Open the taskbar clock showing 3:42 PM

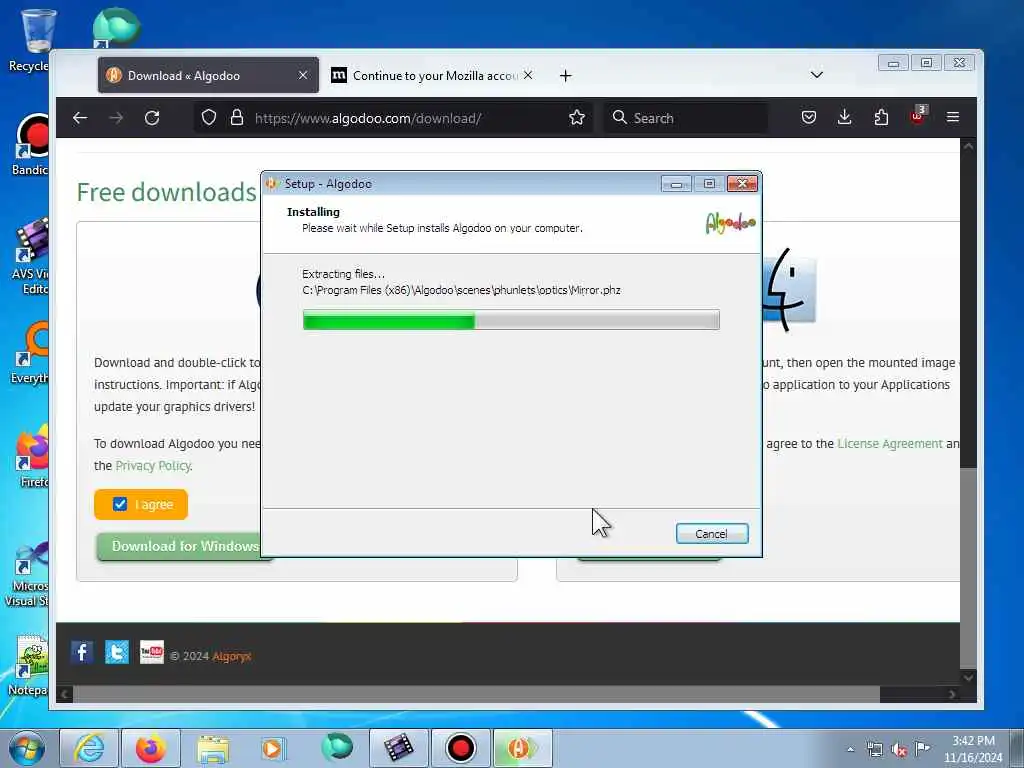tap(973, 749)
